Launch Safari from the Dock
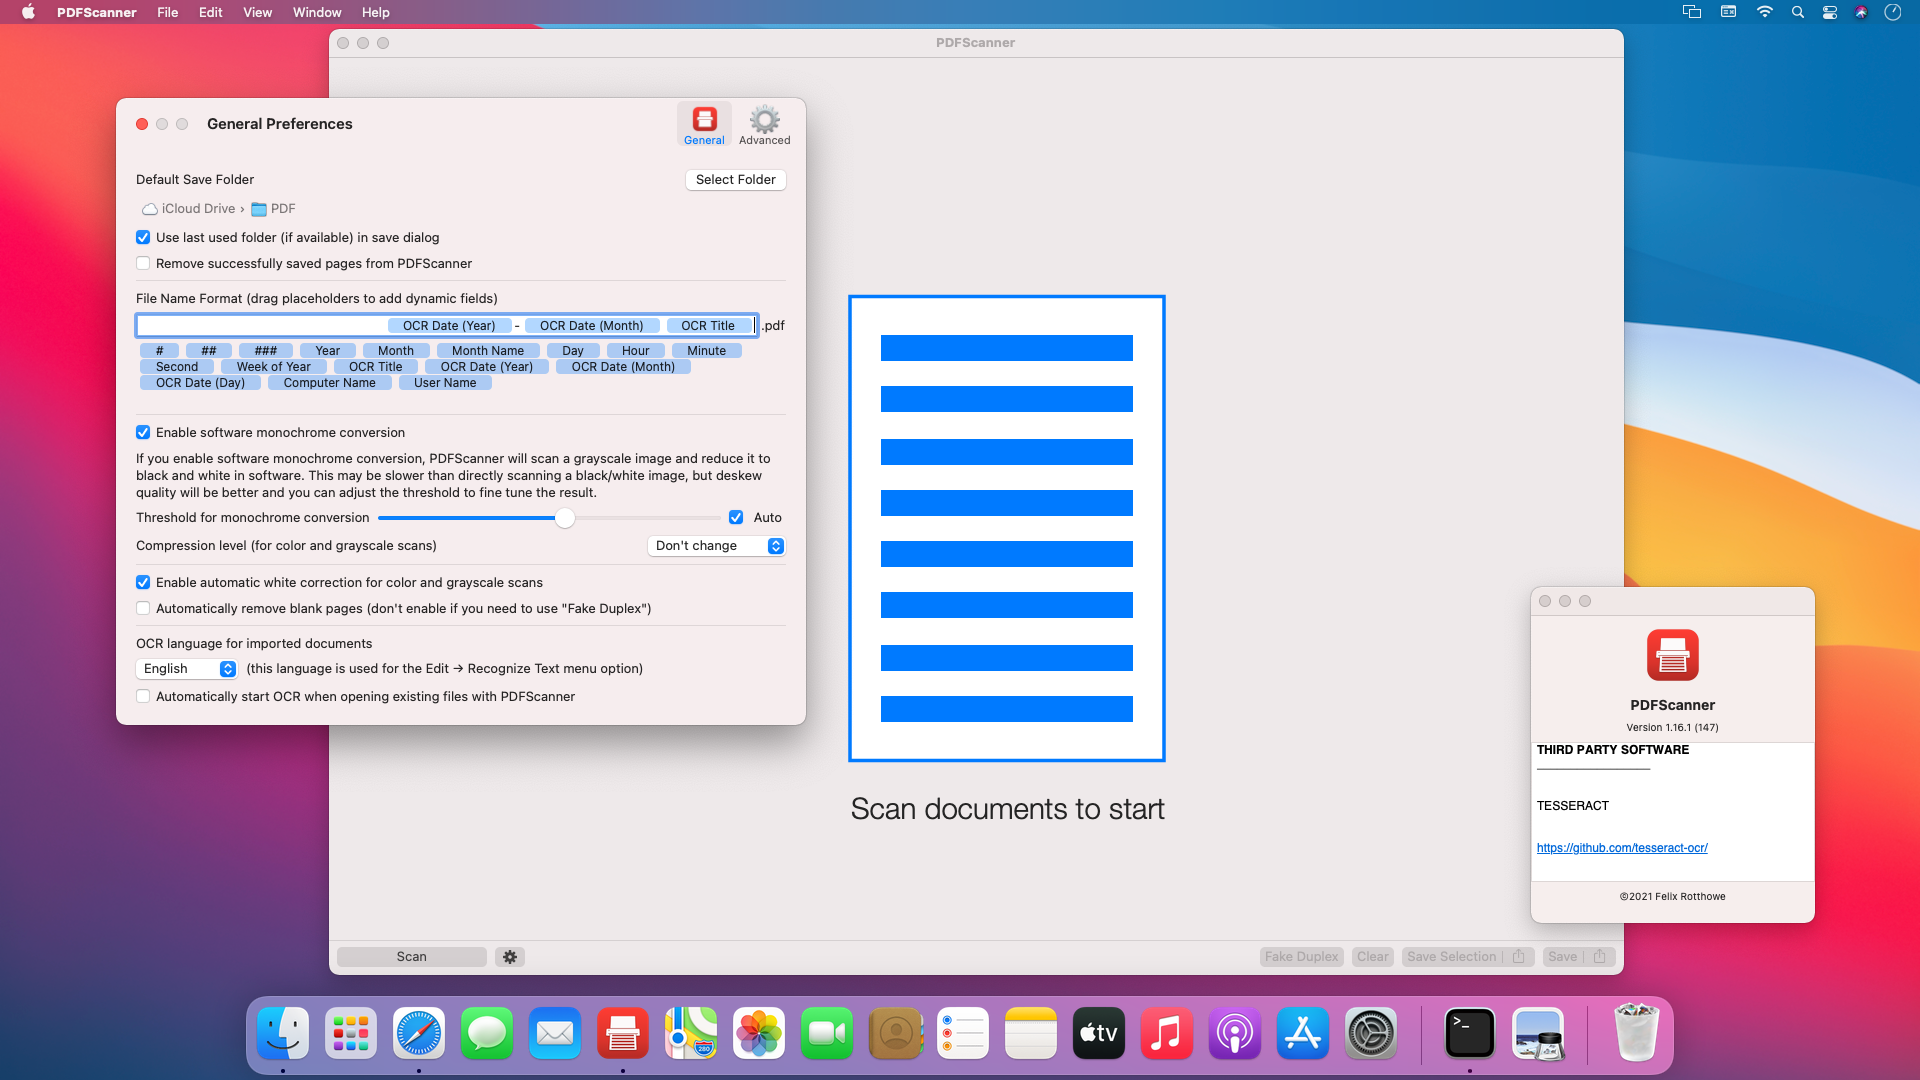Screen dimensions: 1920x1080 click(419, 1033)
